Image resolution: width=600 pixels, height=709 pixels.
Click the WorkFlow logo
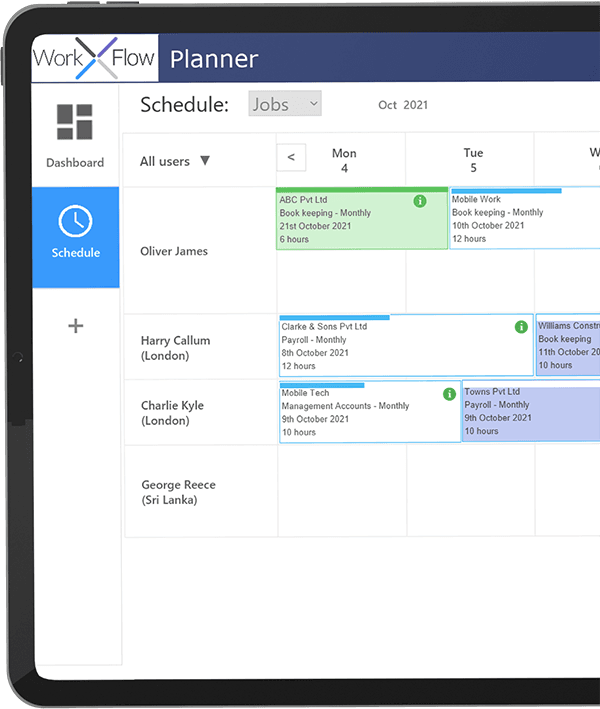click(94, 58)
